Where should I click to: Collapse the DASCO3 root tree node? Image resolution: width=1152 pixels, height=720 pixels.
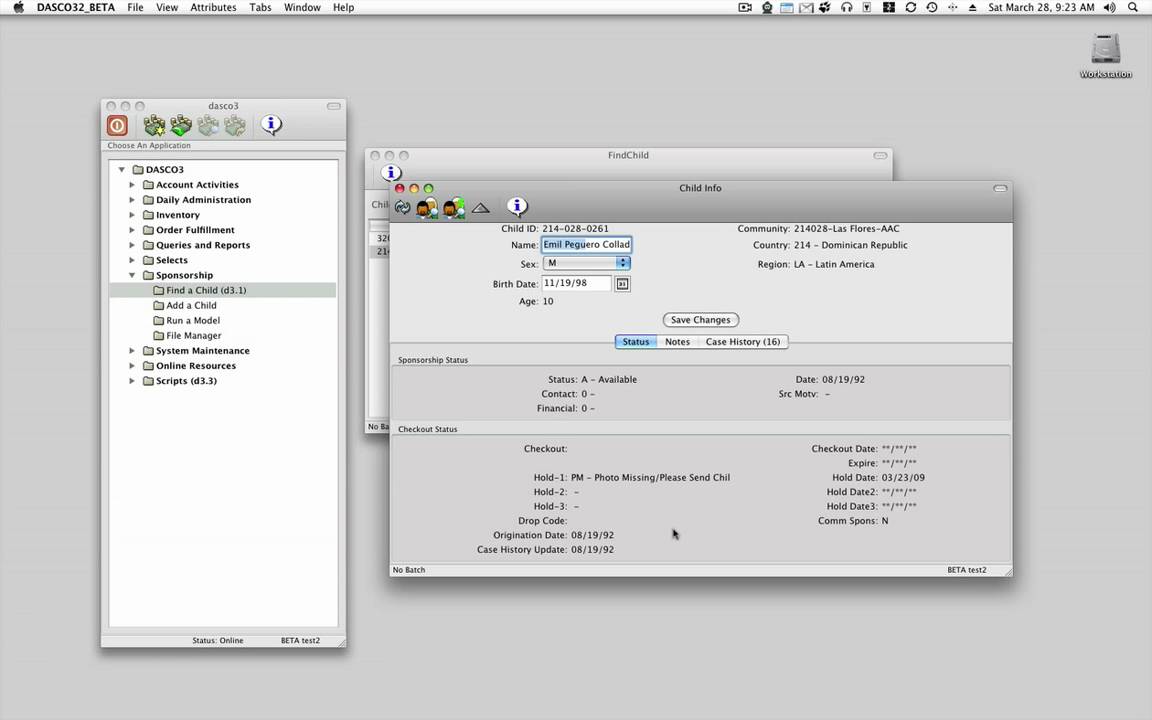pos(122,170)
